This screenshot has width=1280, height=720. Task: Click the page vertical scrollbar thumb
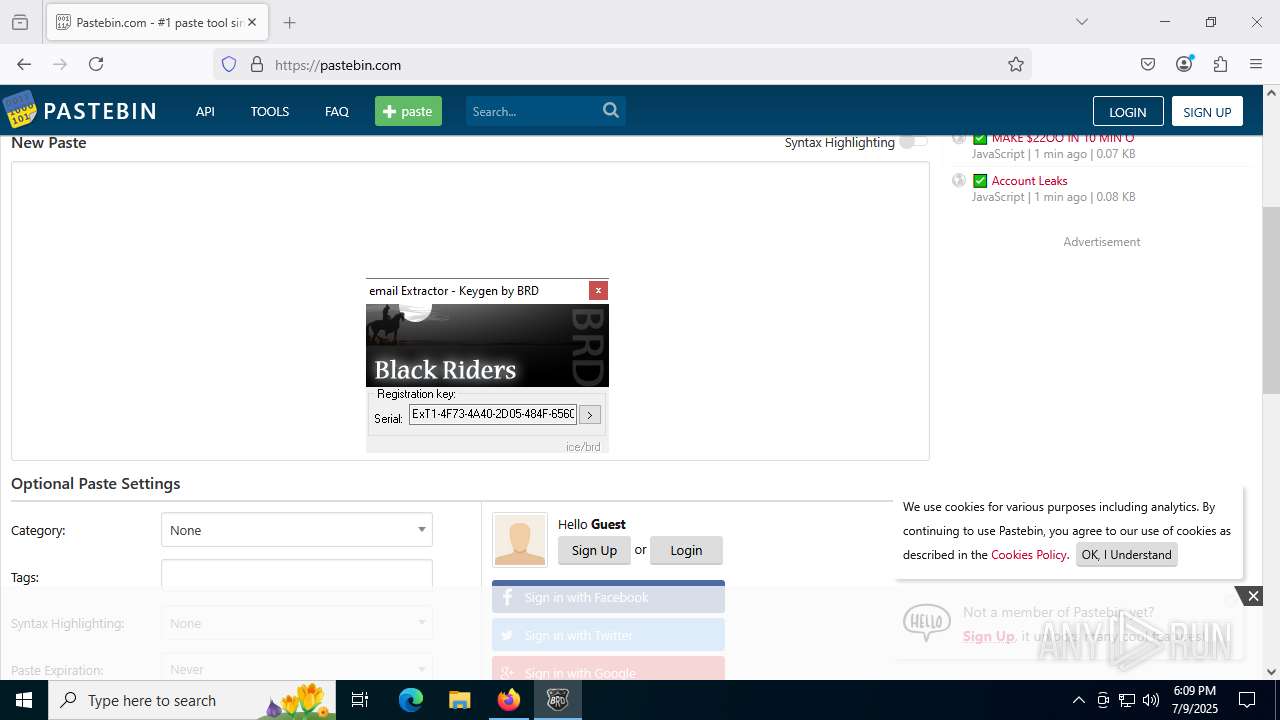pos(1271,300)
